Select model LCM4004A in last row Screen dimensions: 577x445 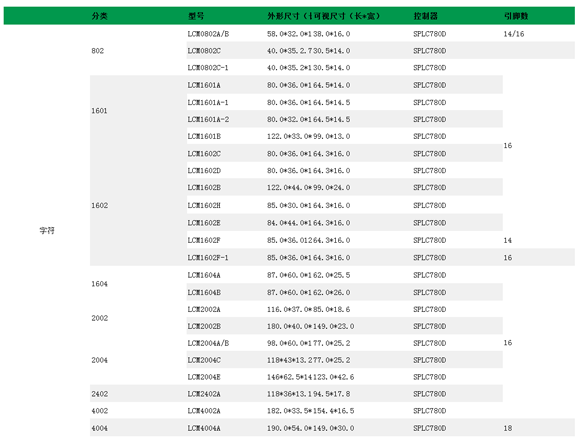[204, 428]
